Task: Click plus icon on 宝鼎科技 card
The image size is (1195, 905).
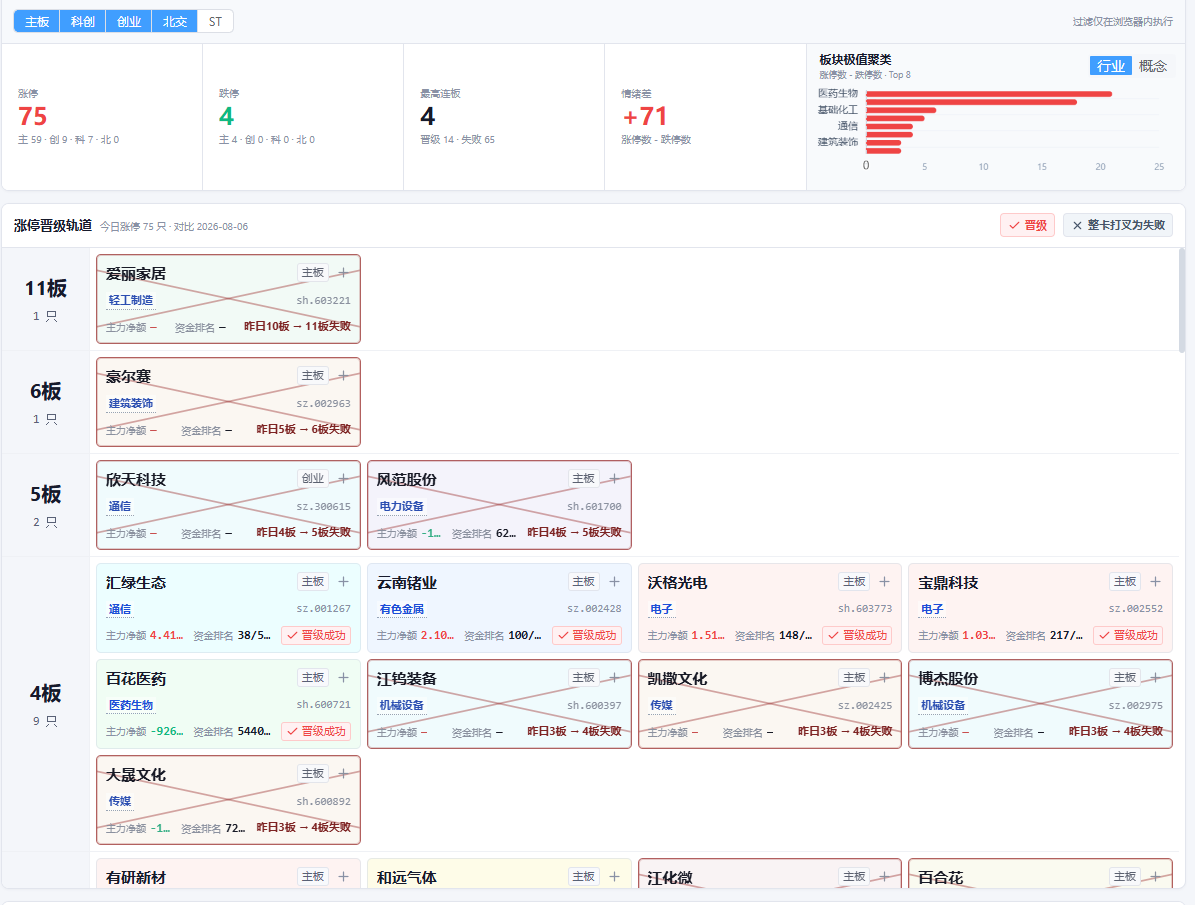Action: [x=1155, y=582]
